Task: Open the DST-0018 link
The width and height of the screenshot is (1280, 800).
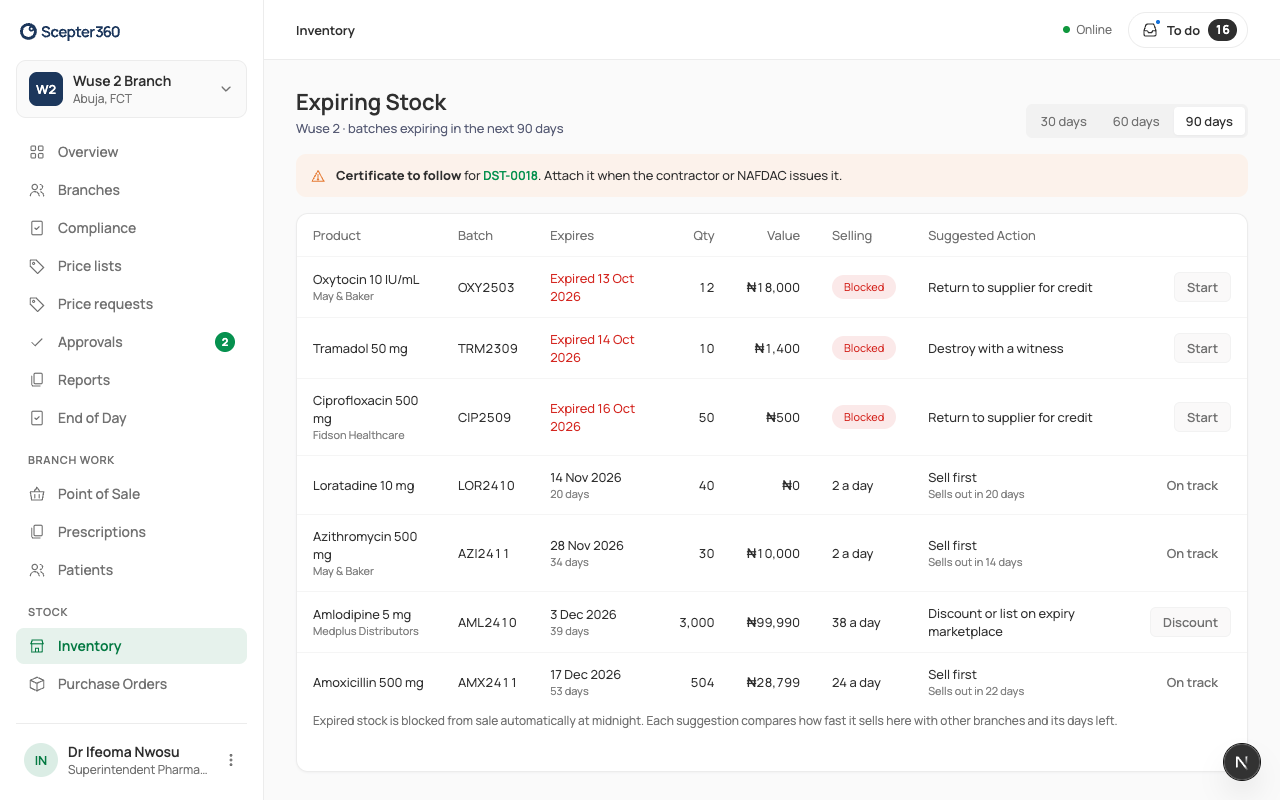Action: pyautogui.click(x=510, y=176)
